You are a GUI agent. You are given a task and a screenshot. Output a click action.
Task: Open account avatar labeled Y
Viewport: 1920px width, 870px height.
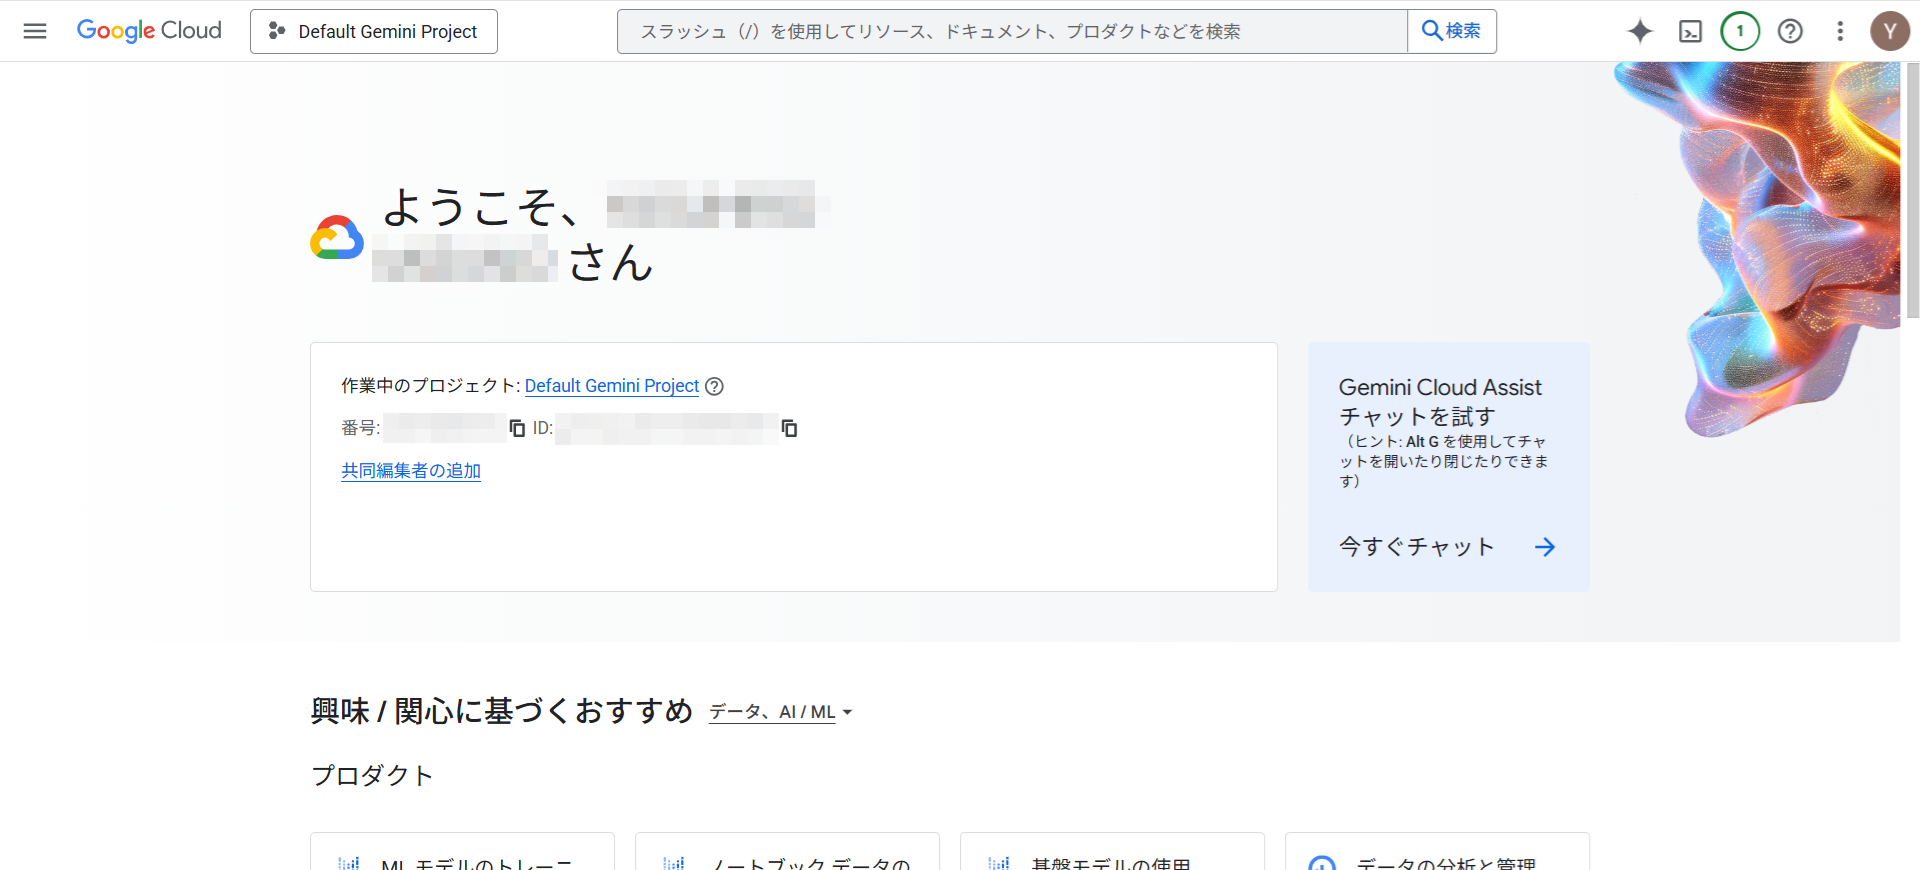click(1889, 31)
